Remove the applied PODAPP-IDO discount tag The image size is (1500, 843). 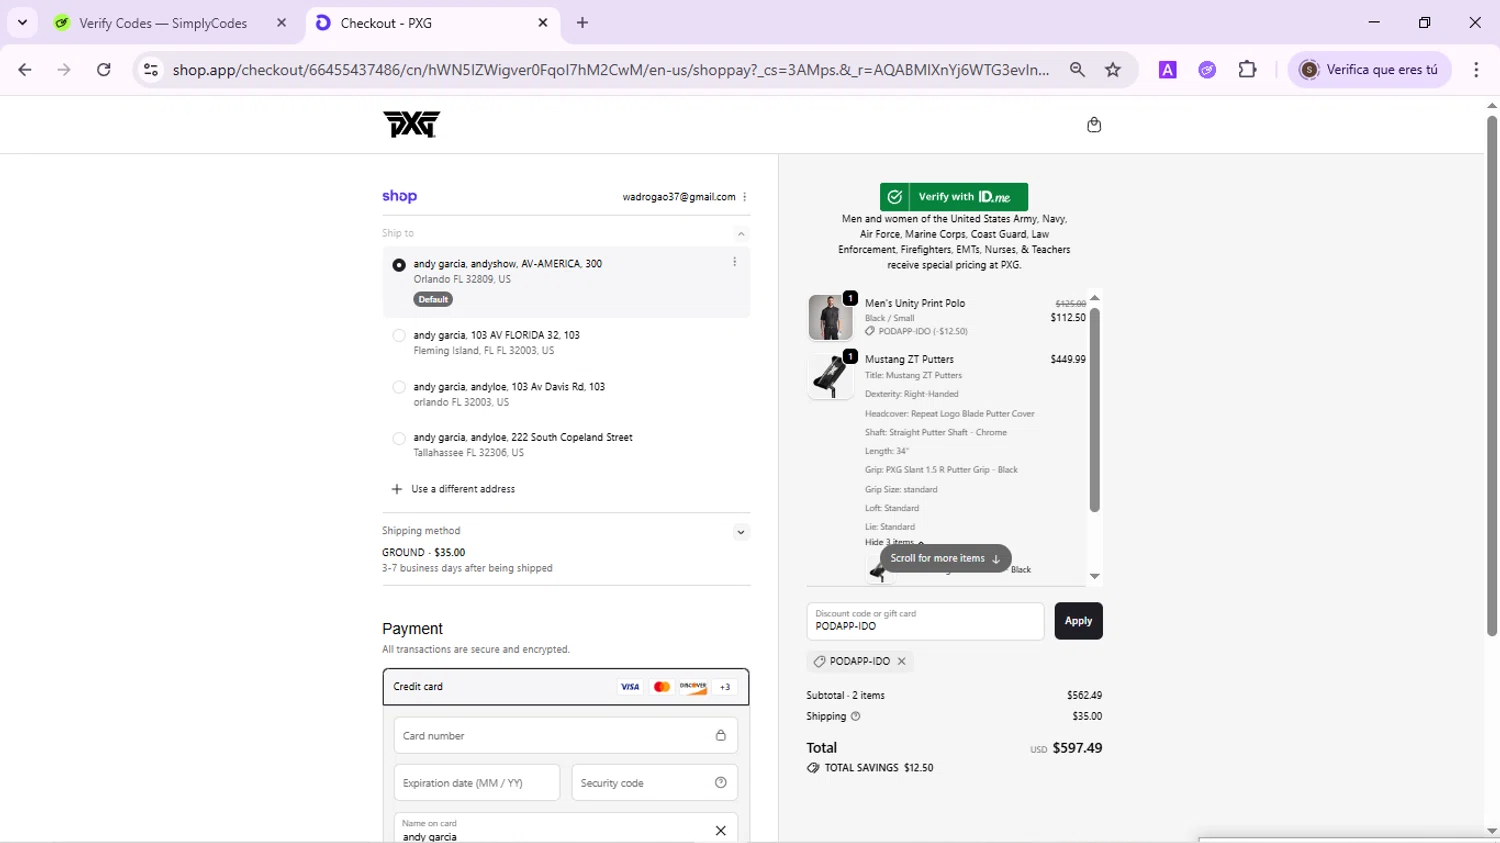(901, 661)
